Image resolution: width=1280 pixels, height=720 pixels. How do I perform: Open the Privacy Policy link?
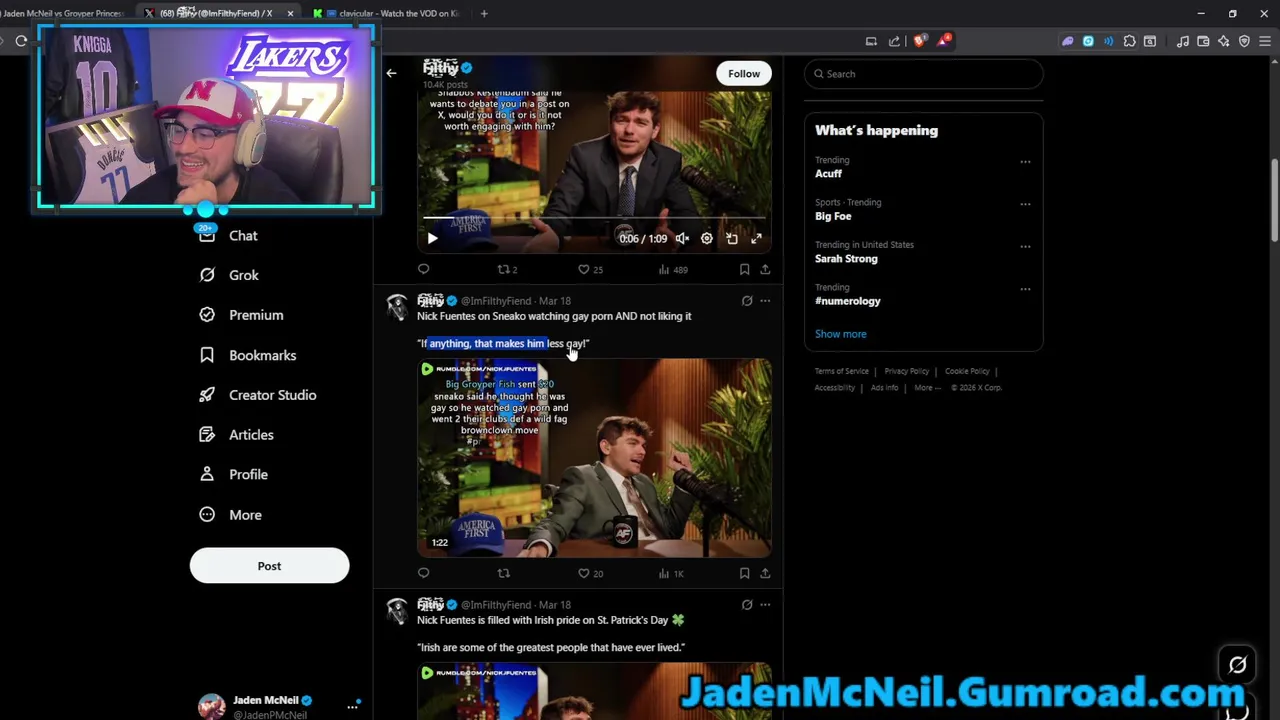pyautogui.click(x=907, y=371)
